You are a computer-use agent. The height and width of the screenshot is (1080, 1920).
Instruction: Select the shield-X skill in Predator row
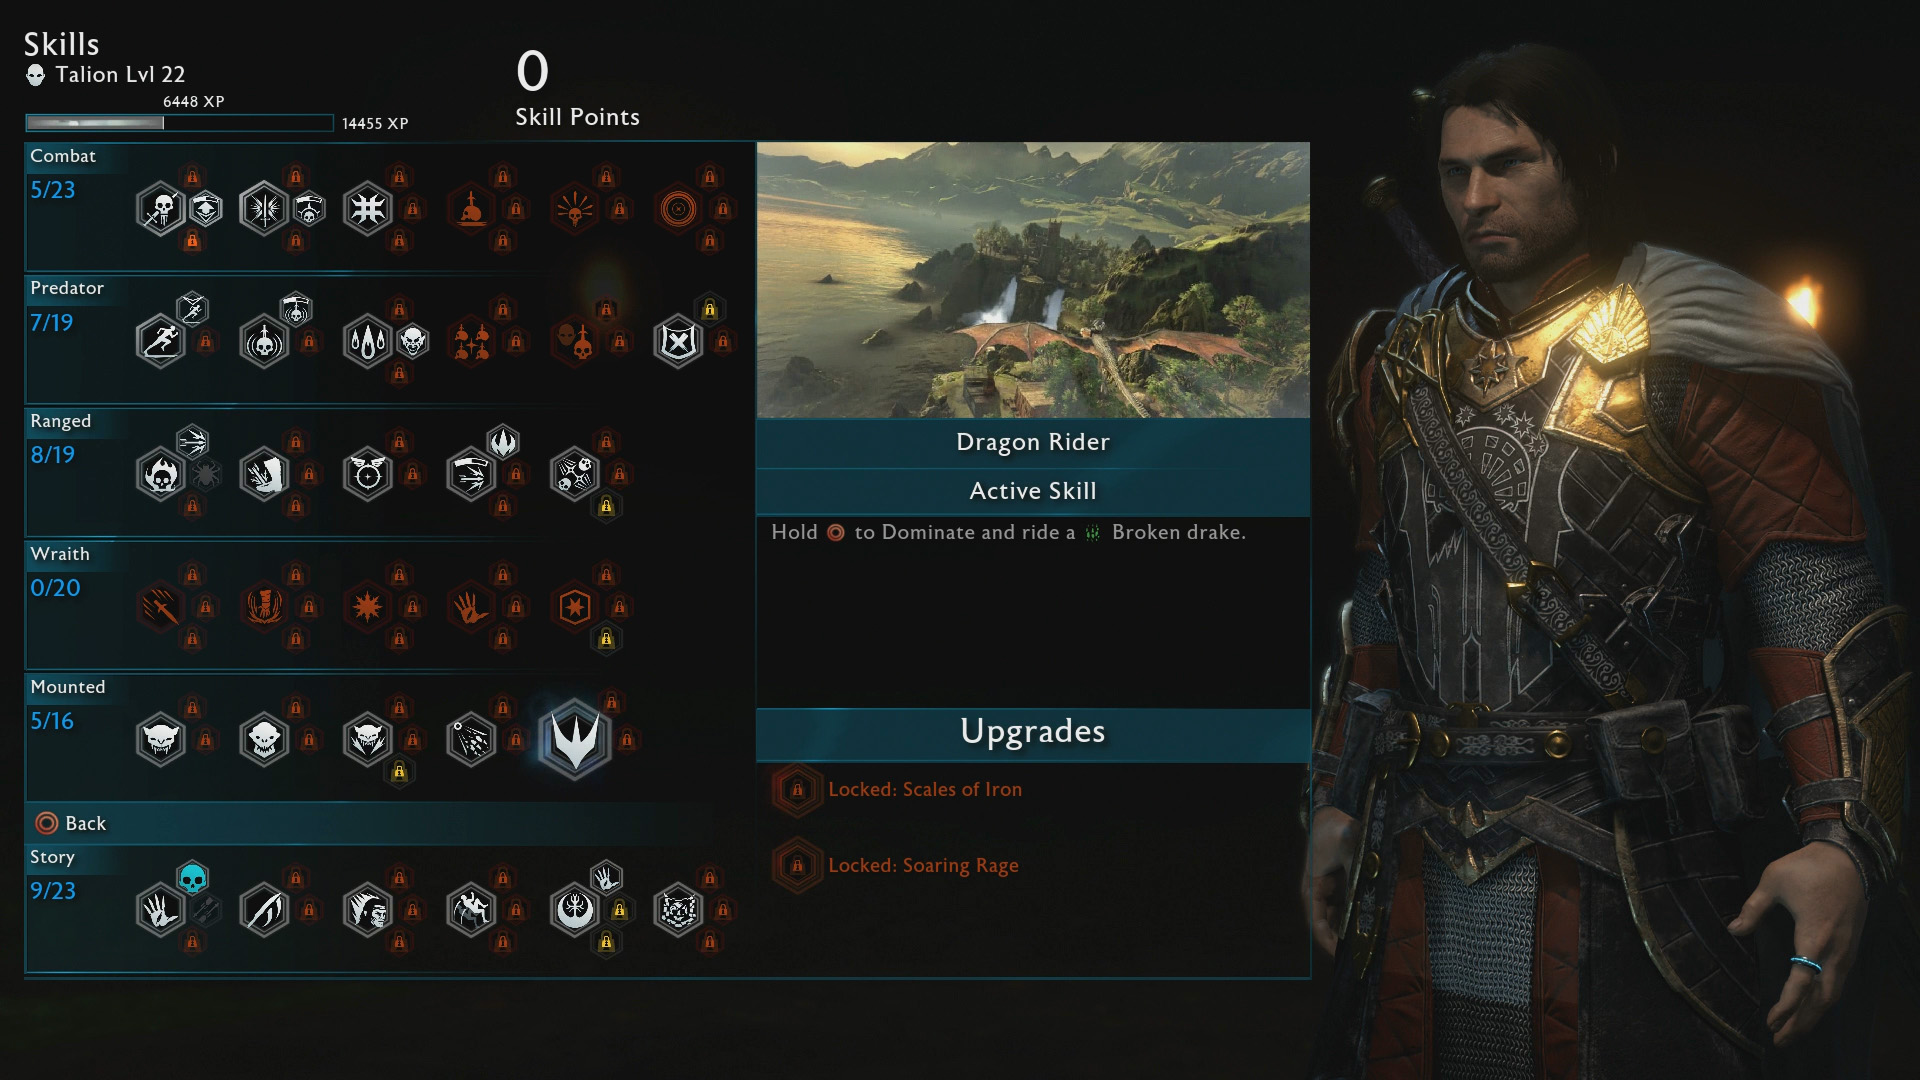[678, 341]
